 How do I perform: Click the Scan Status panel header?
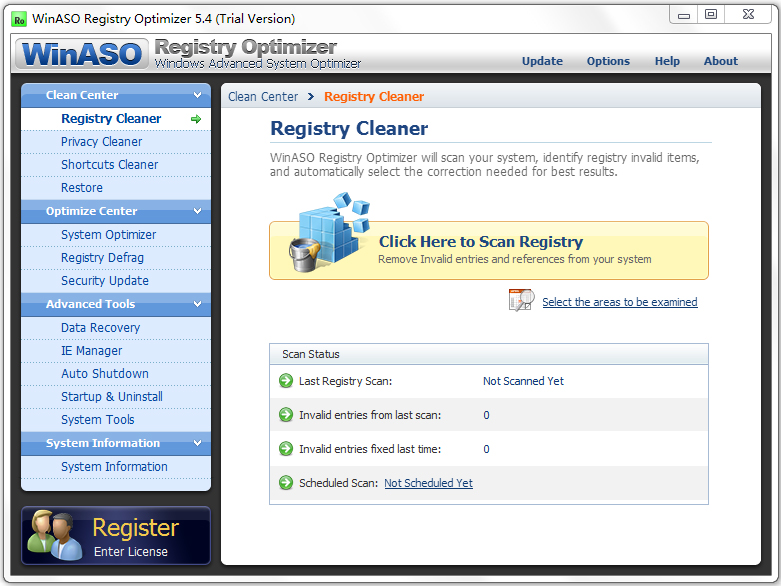489,354
